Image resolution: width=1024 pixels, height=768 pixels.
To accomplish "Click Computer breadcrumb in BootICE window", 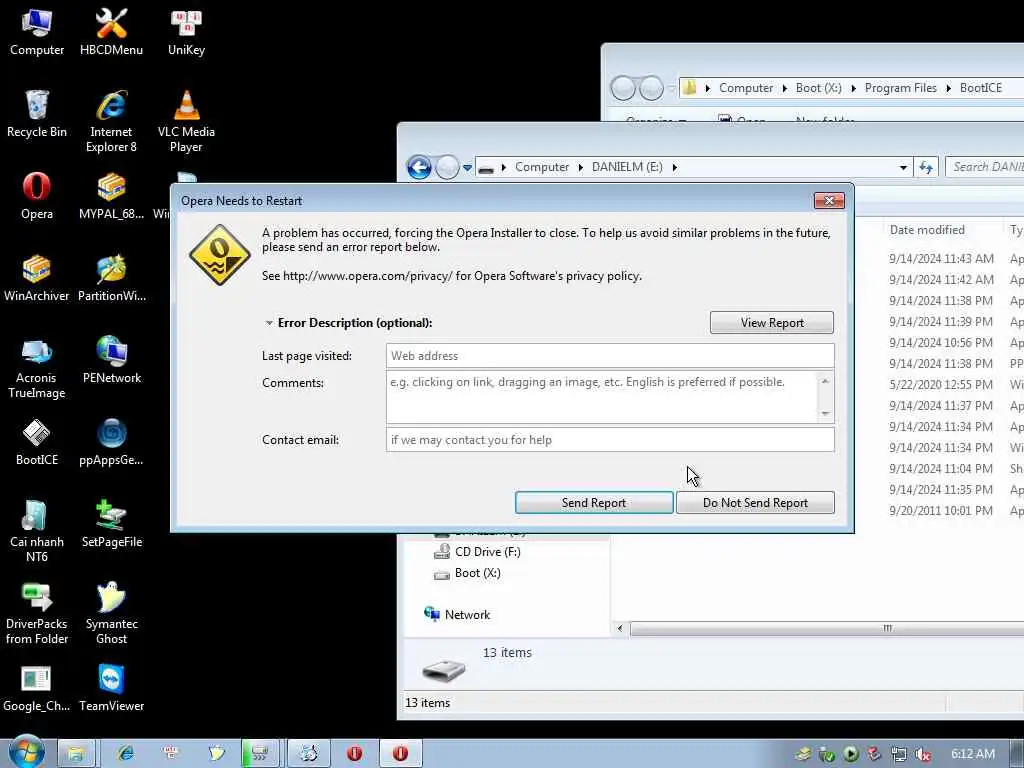I will coord(746,88).
